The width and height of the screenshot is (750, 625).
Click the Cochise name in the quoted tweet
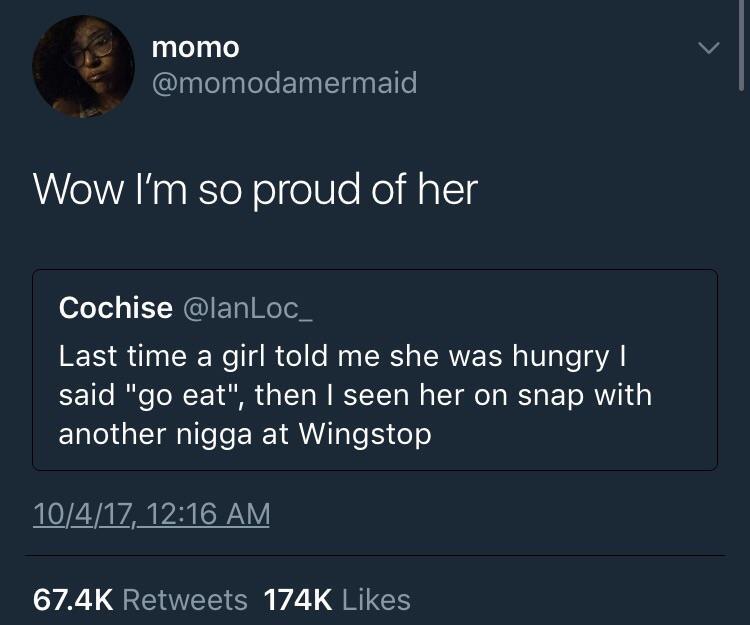pos(115,308)
